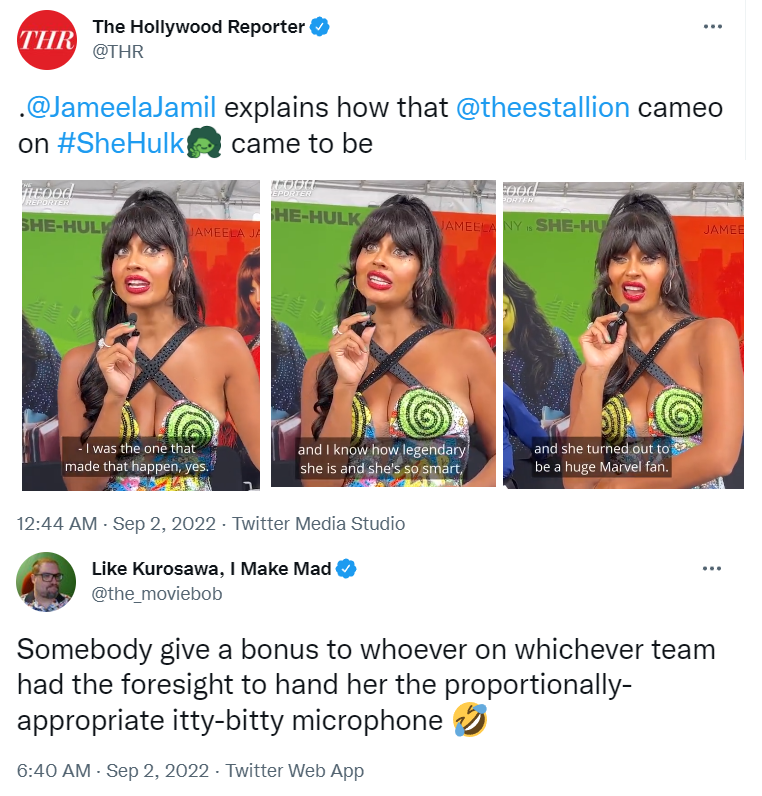Open first video frame thumbnail

pos(141,335)
